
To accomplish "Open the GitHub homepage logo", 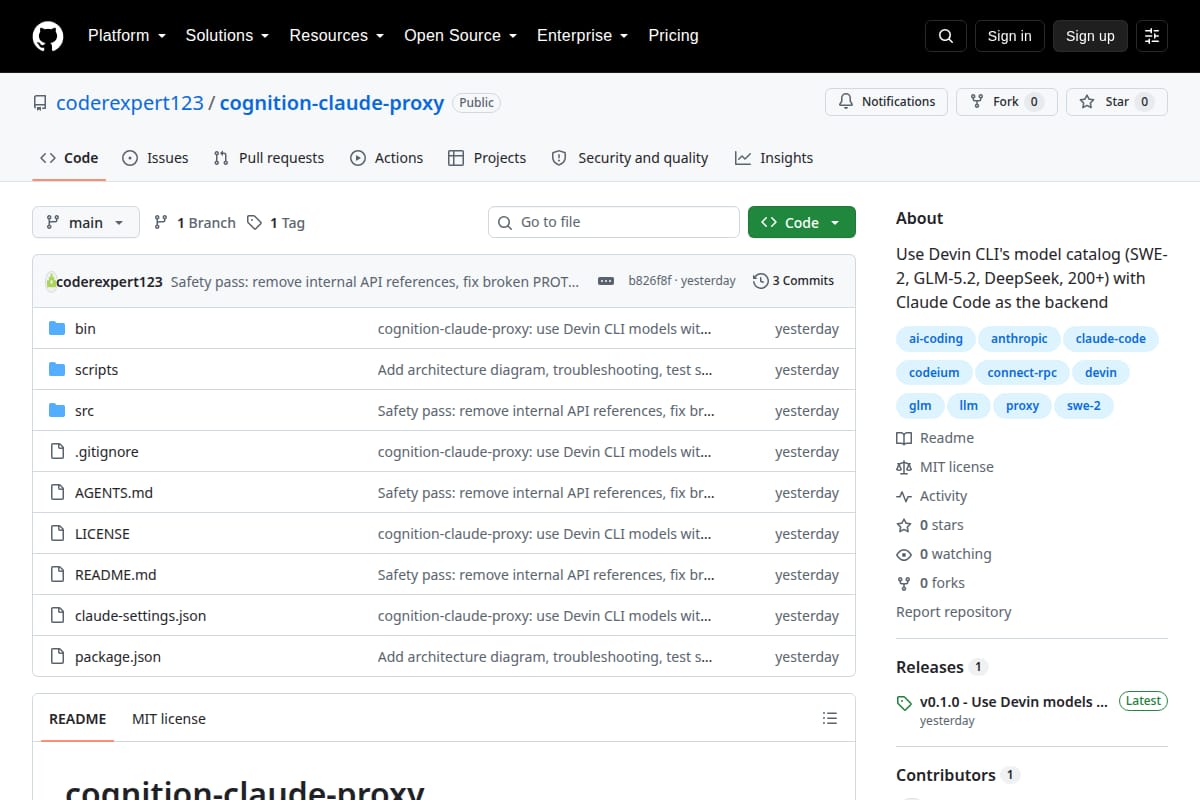I will (48, 36).
